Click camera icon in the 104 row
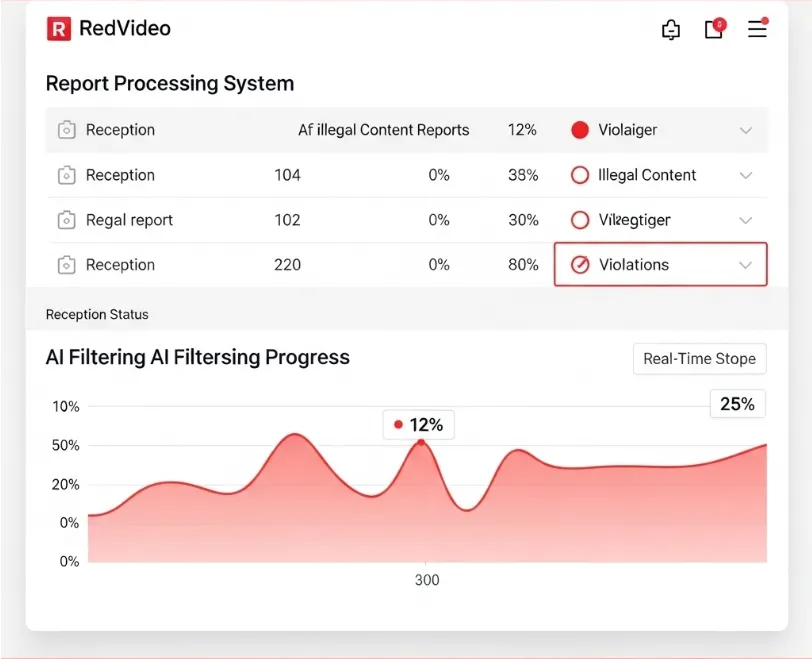Screen dimensions: 812x659 [x=66, y=175]
